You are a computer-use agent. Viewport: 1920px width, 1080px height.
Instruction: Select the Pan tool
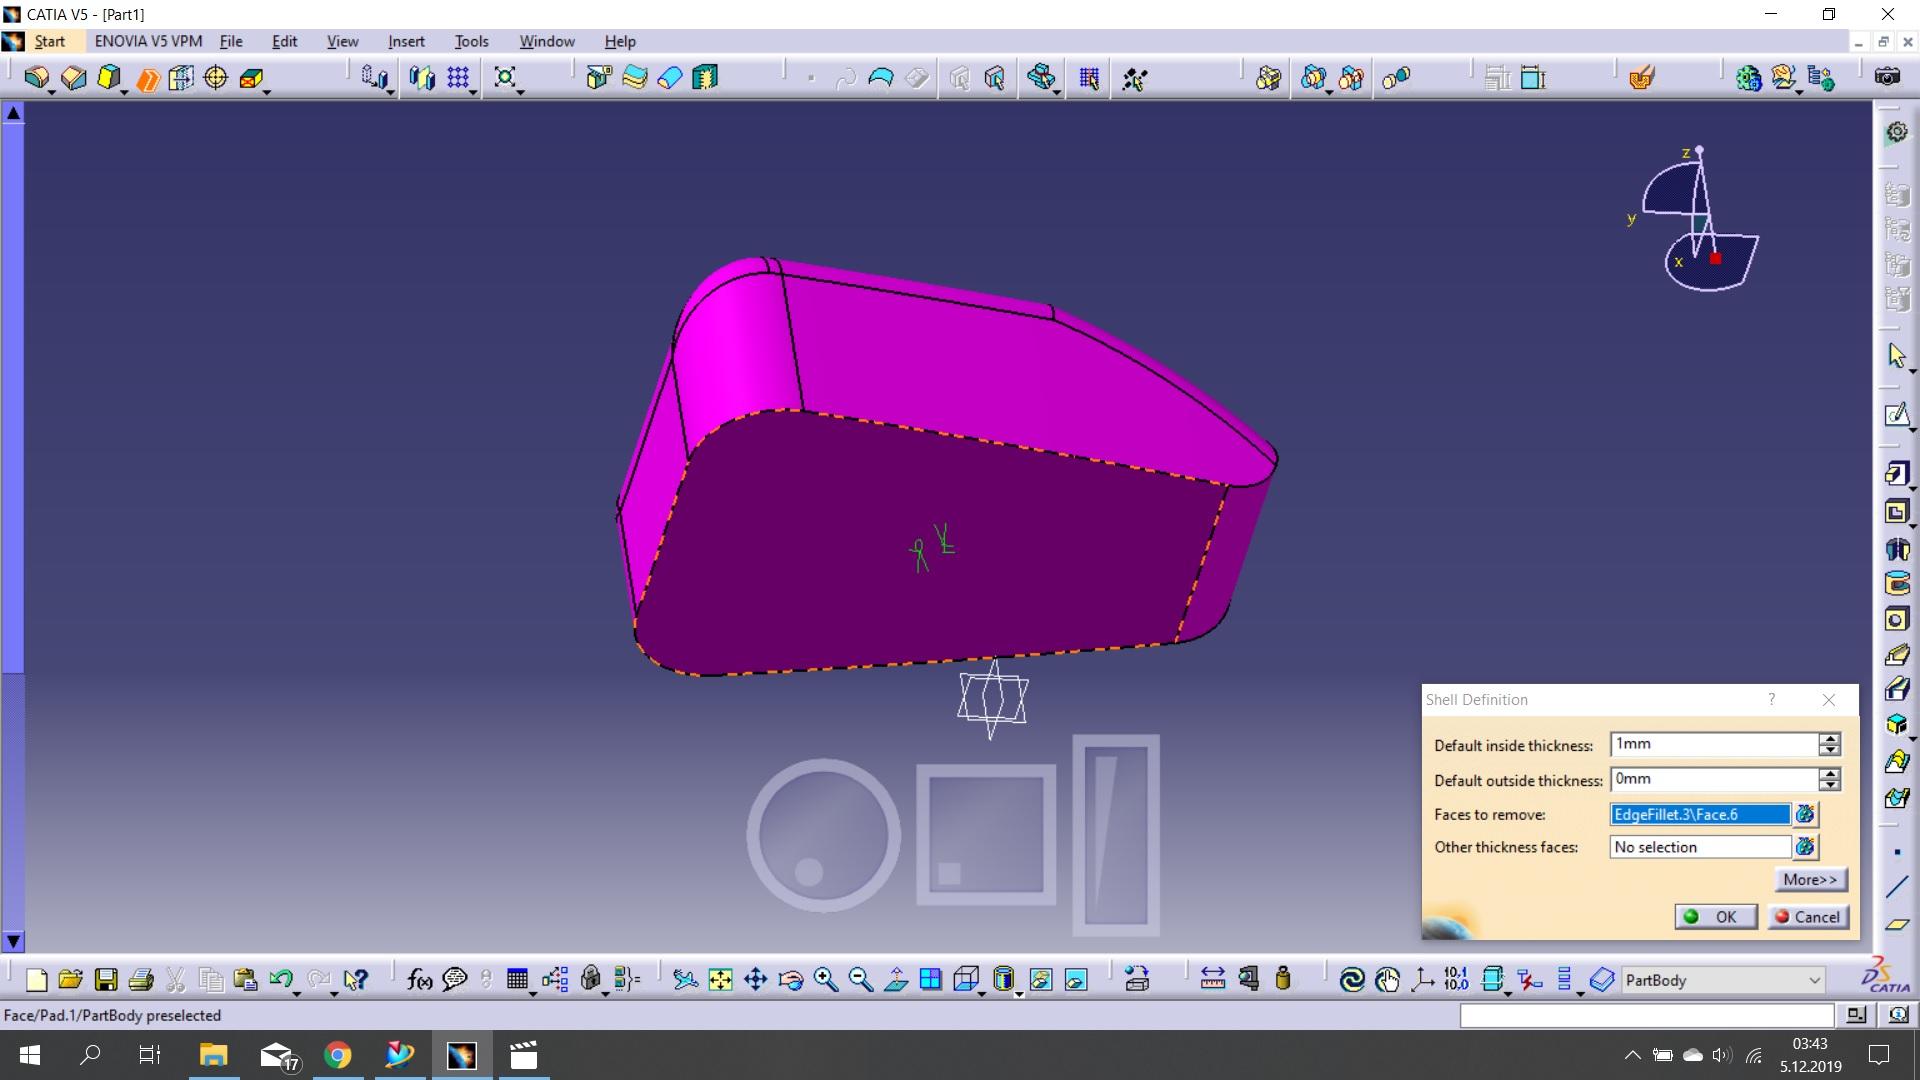(x=757, y=980)
